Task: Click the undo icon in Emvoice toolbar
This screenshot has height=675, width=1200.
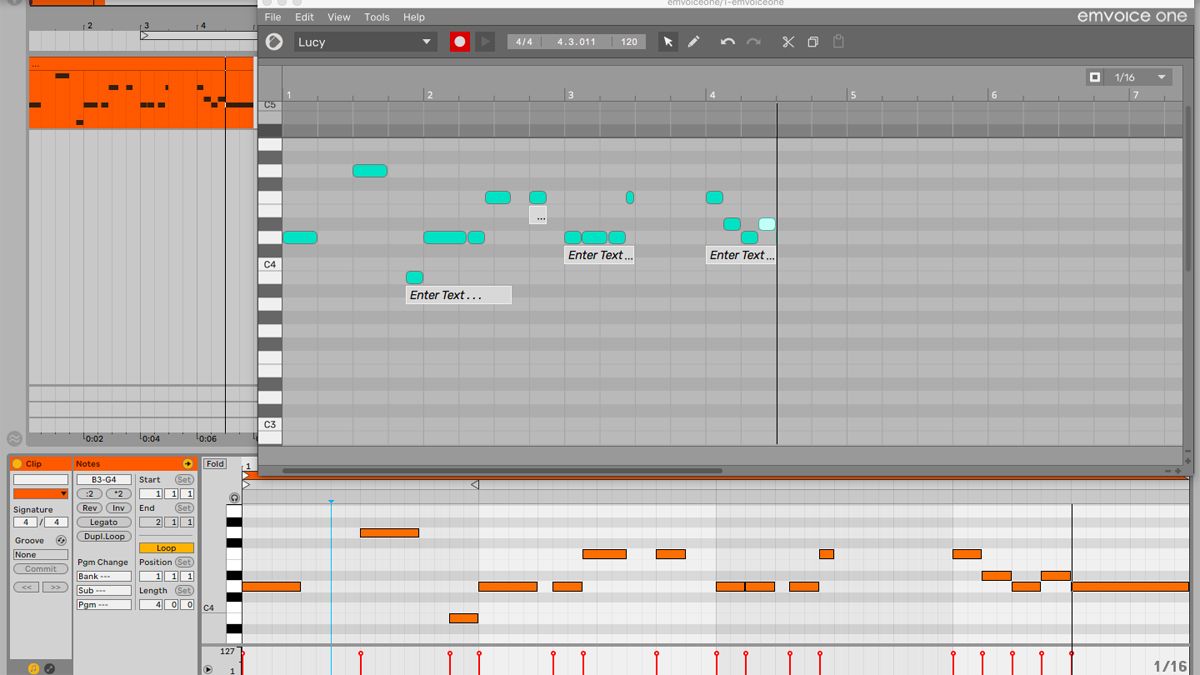Action: point(727,42)
